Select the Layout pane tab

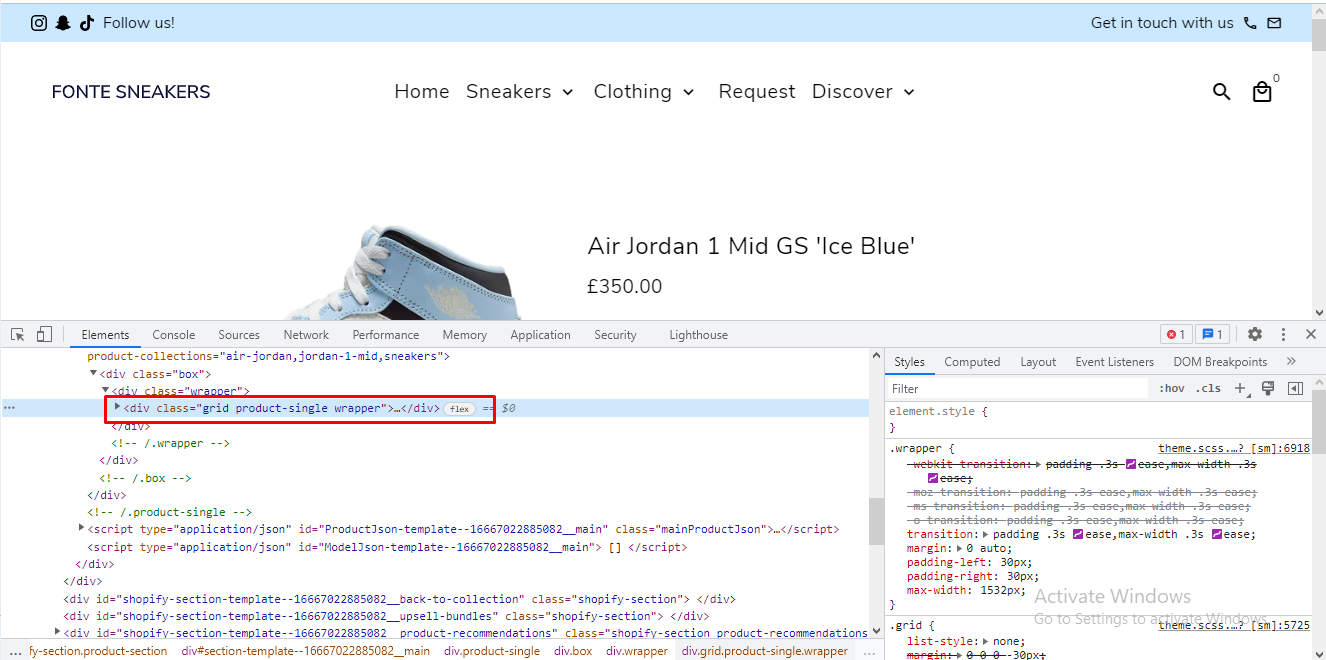point(1038,362)
